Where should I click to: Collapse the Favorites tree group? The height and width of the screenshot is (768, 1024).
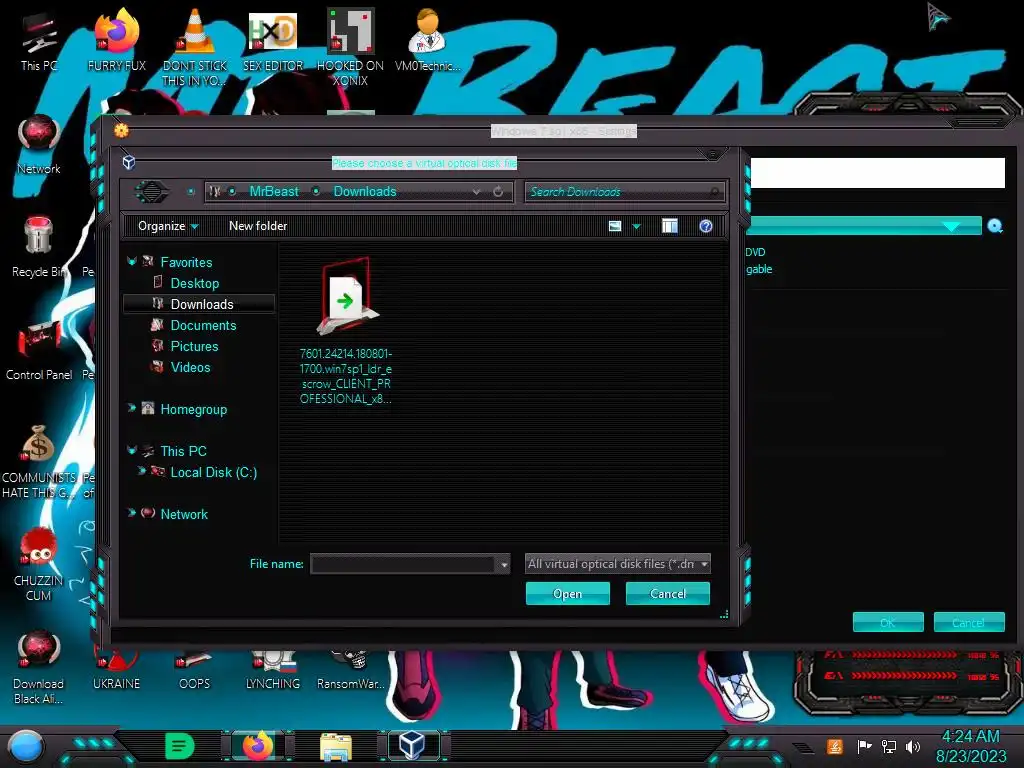(x=131, y=261)
